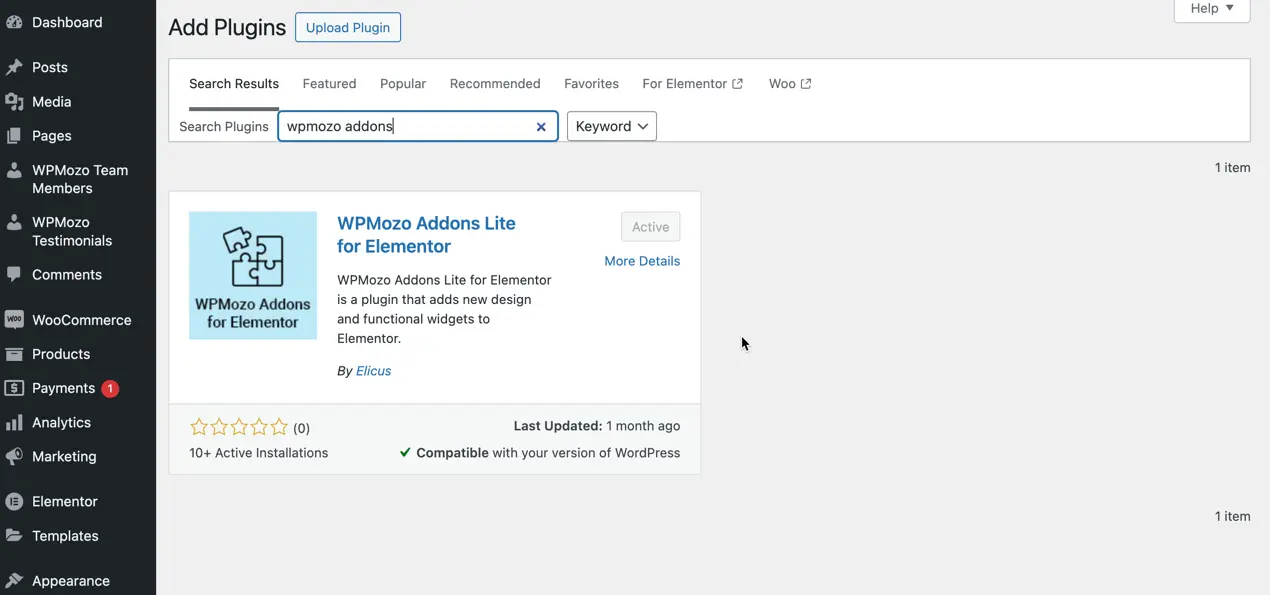Image resolution: width=1270 pixels, height=595 pixels.
Task: Click the WPMozo Addons plugin thumbnail image
Action: click(x=253, y=275)
